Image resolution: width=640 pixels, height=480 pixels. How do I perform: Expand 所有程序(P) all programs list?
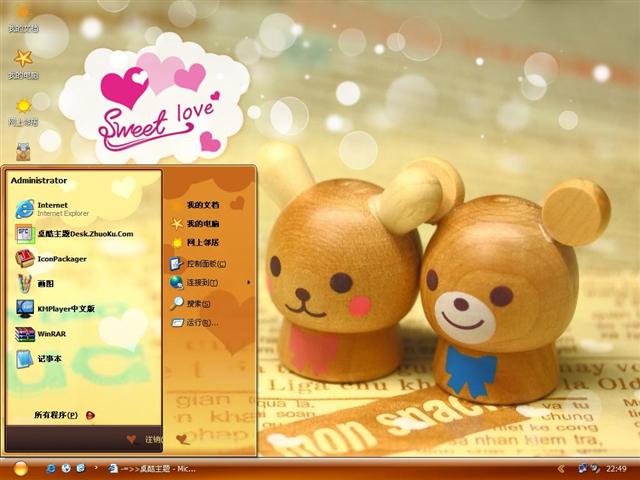tap(64, 415)
